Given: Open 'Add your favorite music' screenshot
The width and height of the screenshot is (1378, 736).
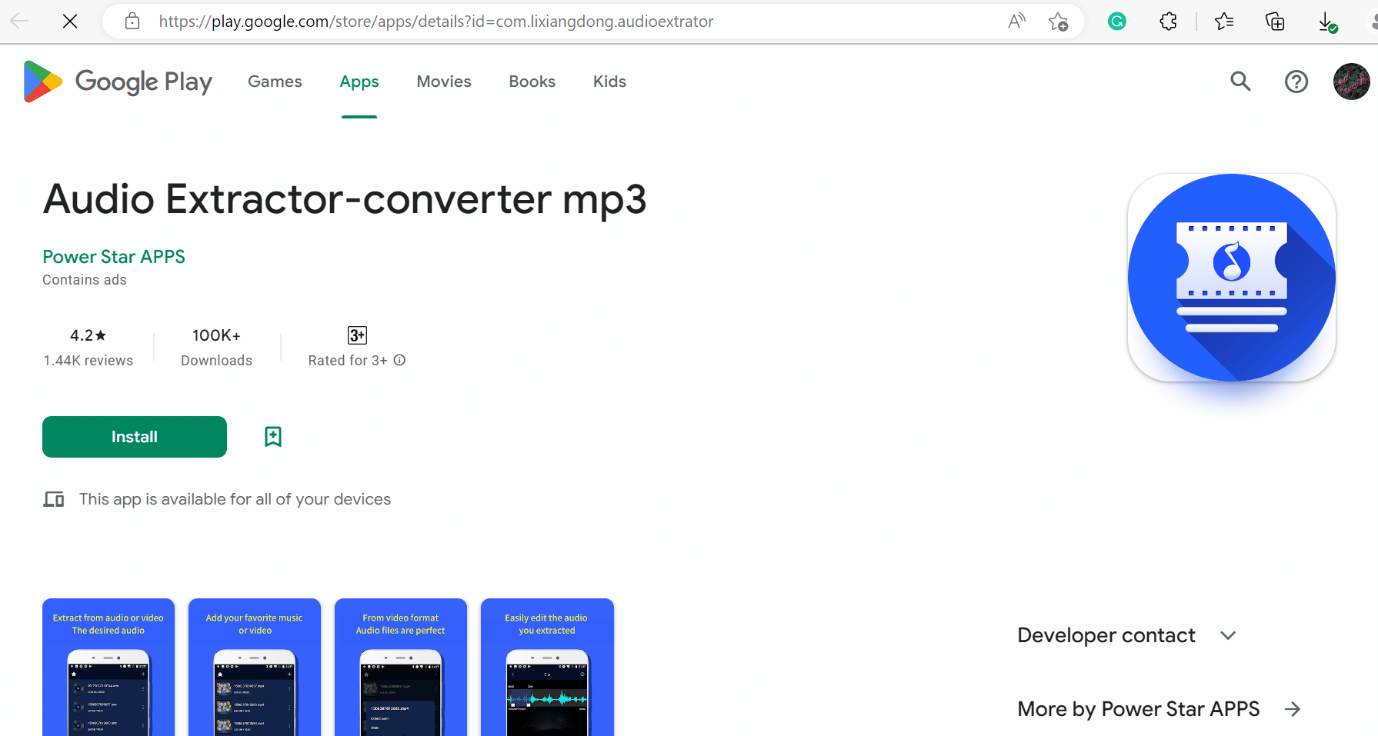Looking at the screenshot, I should [254, 667].
